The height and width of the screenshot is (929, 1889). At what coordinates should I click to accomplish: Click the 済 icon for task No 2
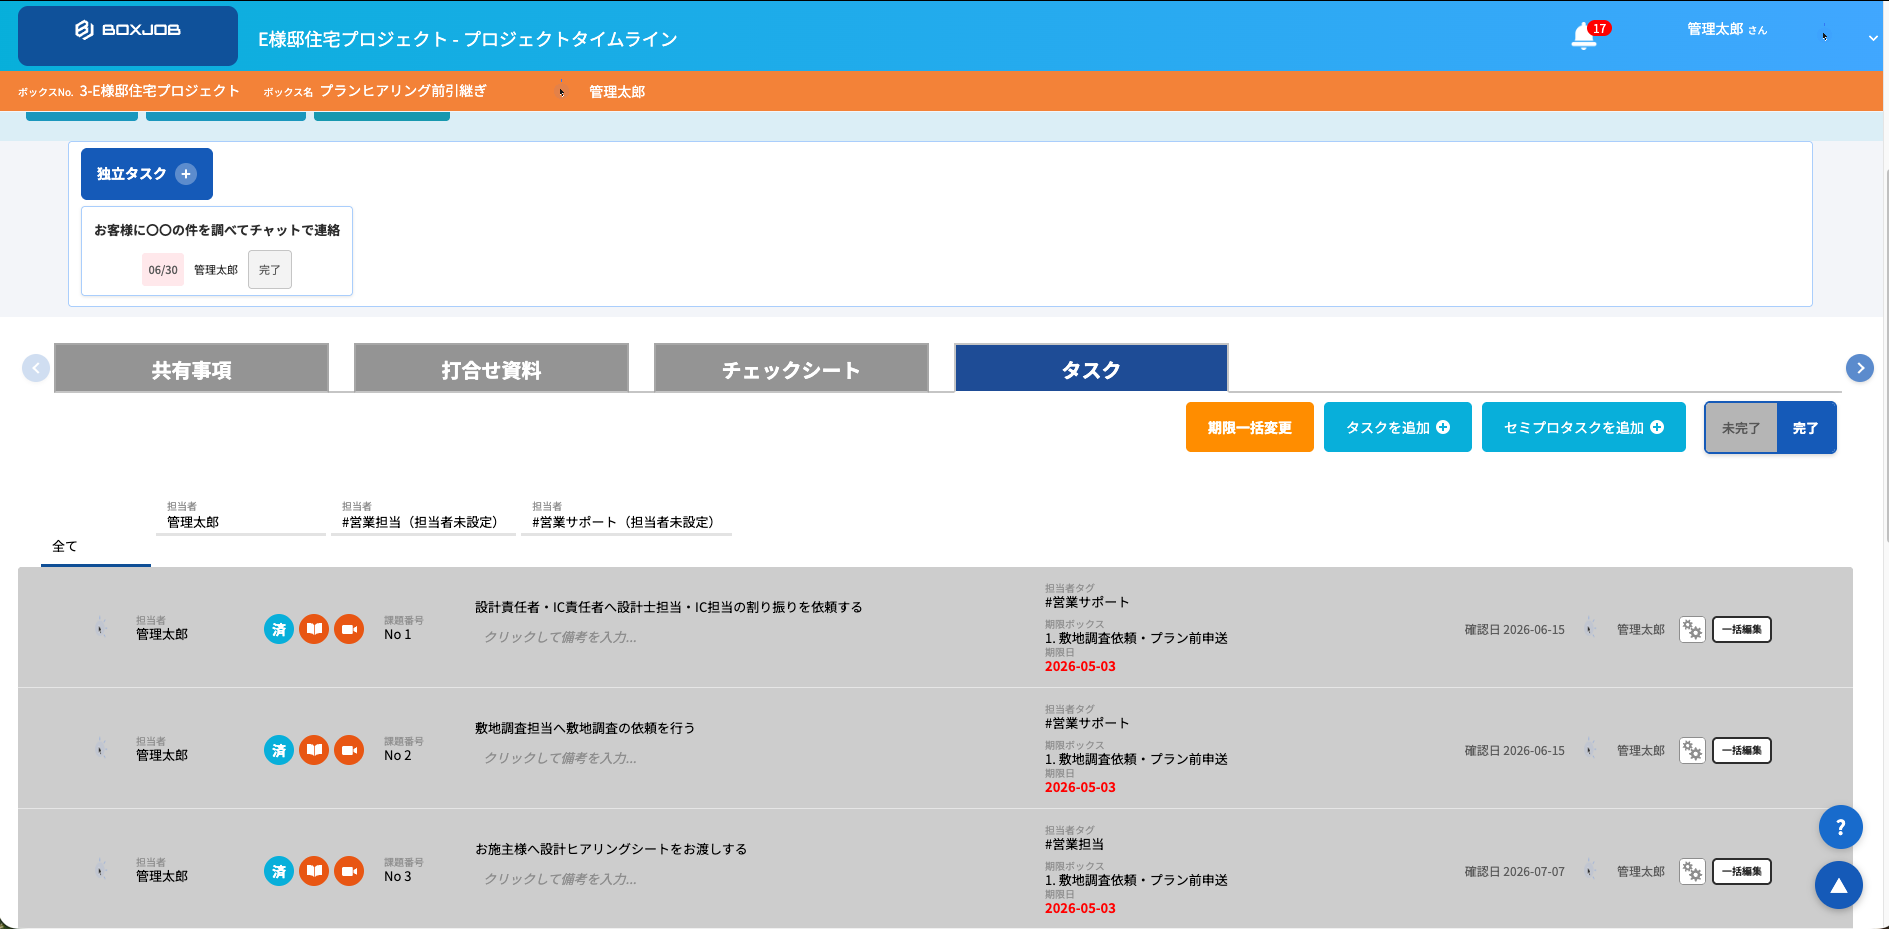tap(279, 750)
